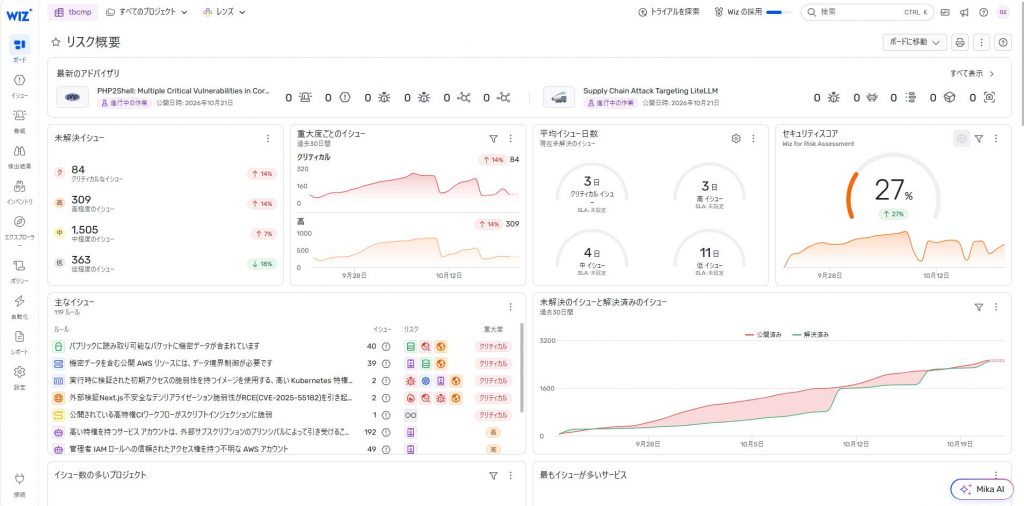
Task: Open rule パブリックに読み取り可能なバケット row
Action: (x=284, y=346)
